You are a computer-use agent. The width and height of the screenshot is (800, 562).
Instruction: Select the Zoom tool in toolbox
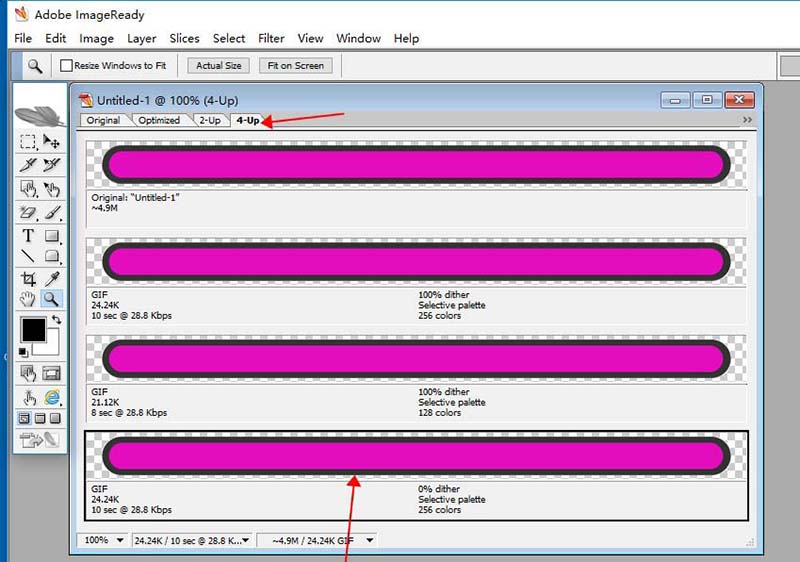coord(51,299)
